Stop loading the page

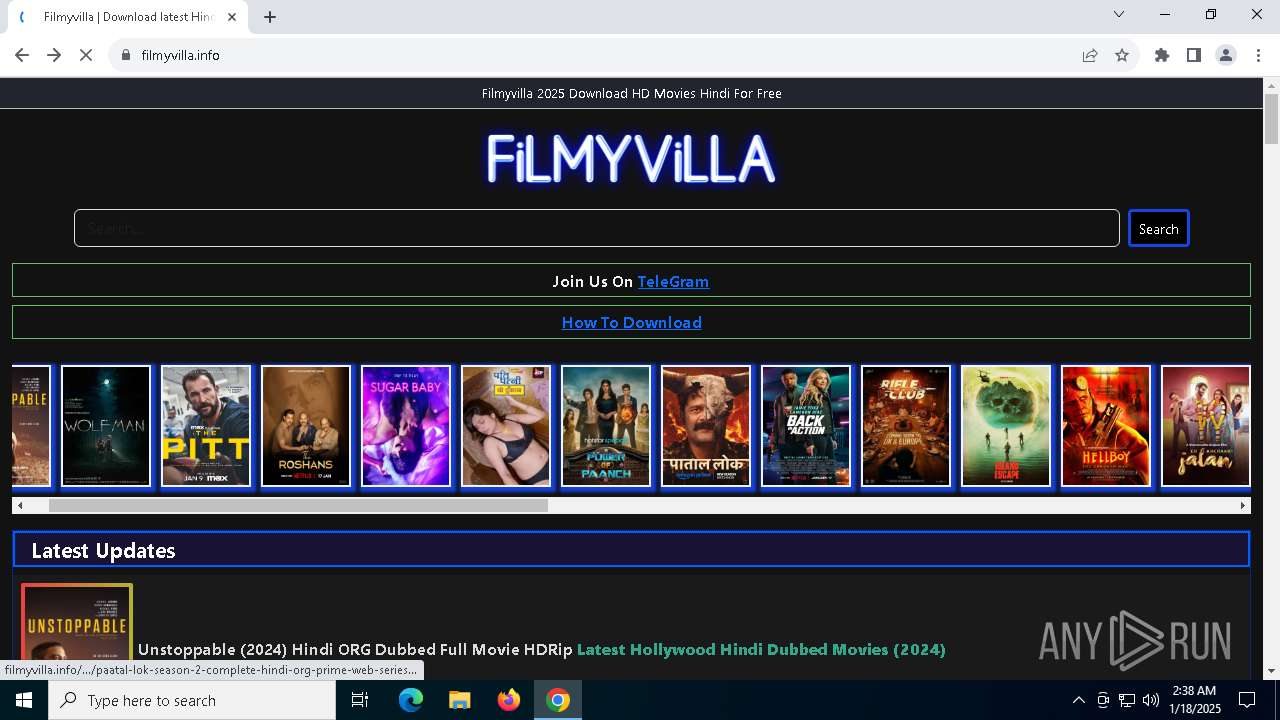pos(86,55)
